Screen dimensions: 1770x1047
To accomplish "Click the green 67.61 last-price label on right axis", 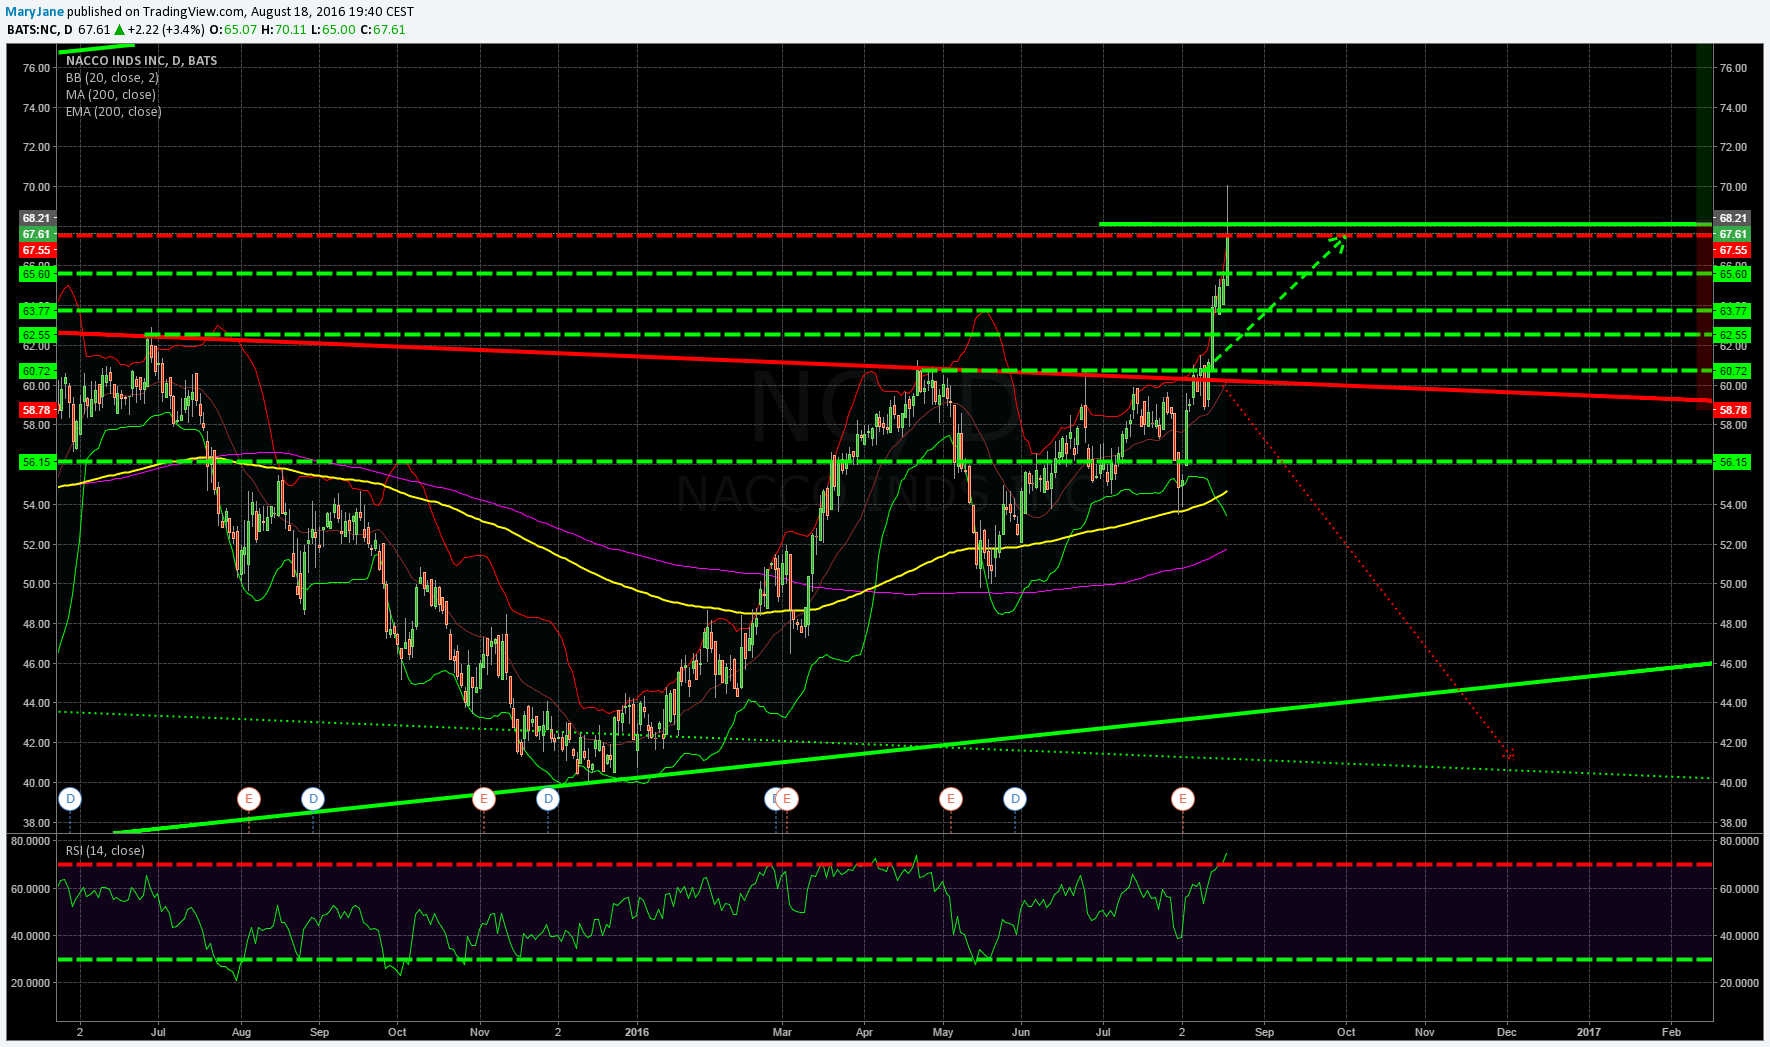I will point(1732,234).
